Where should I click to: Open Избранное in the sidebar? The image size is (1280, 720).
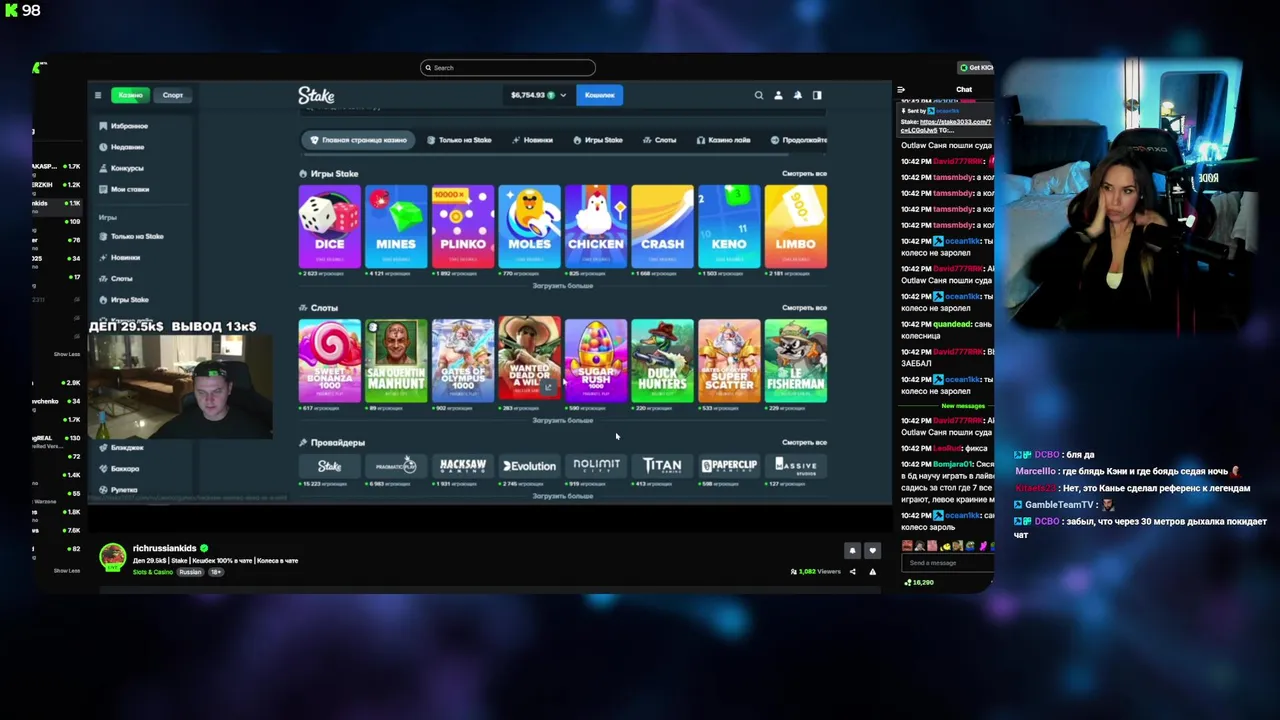point(123,126)
